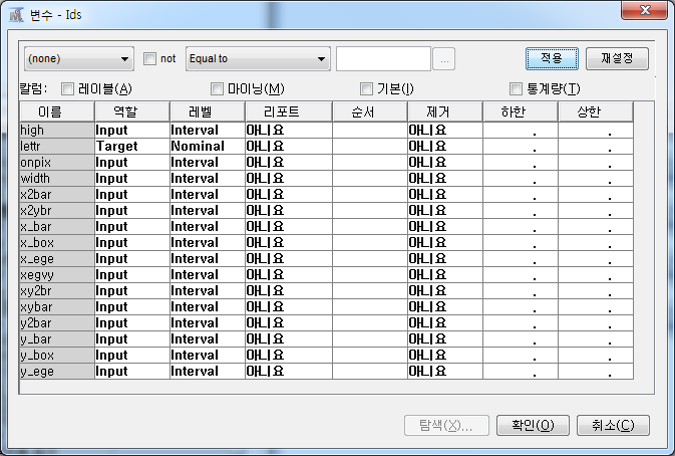
Task: Select the 'y_ege' variable name cell
Action: (57, 371)
